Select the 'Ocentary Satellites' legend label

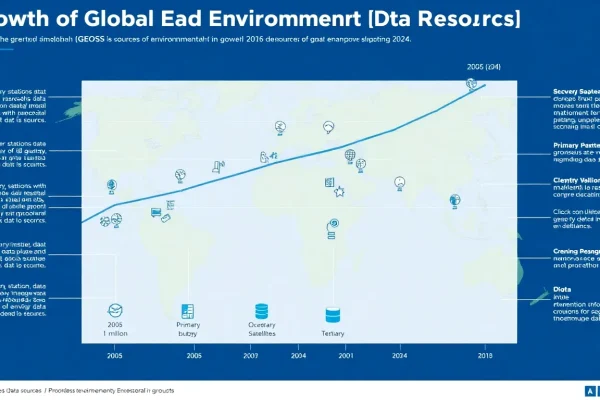[x=262, y=329]
